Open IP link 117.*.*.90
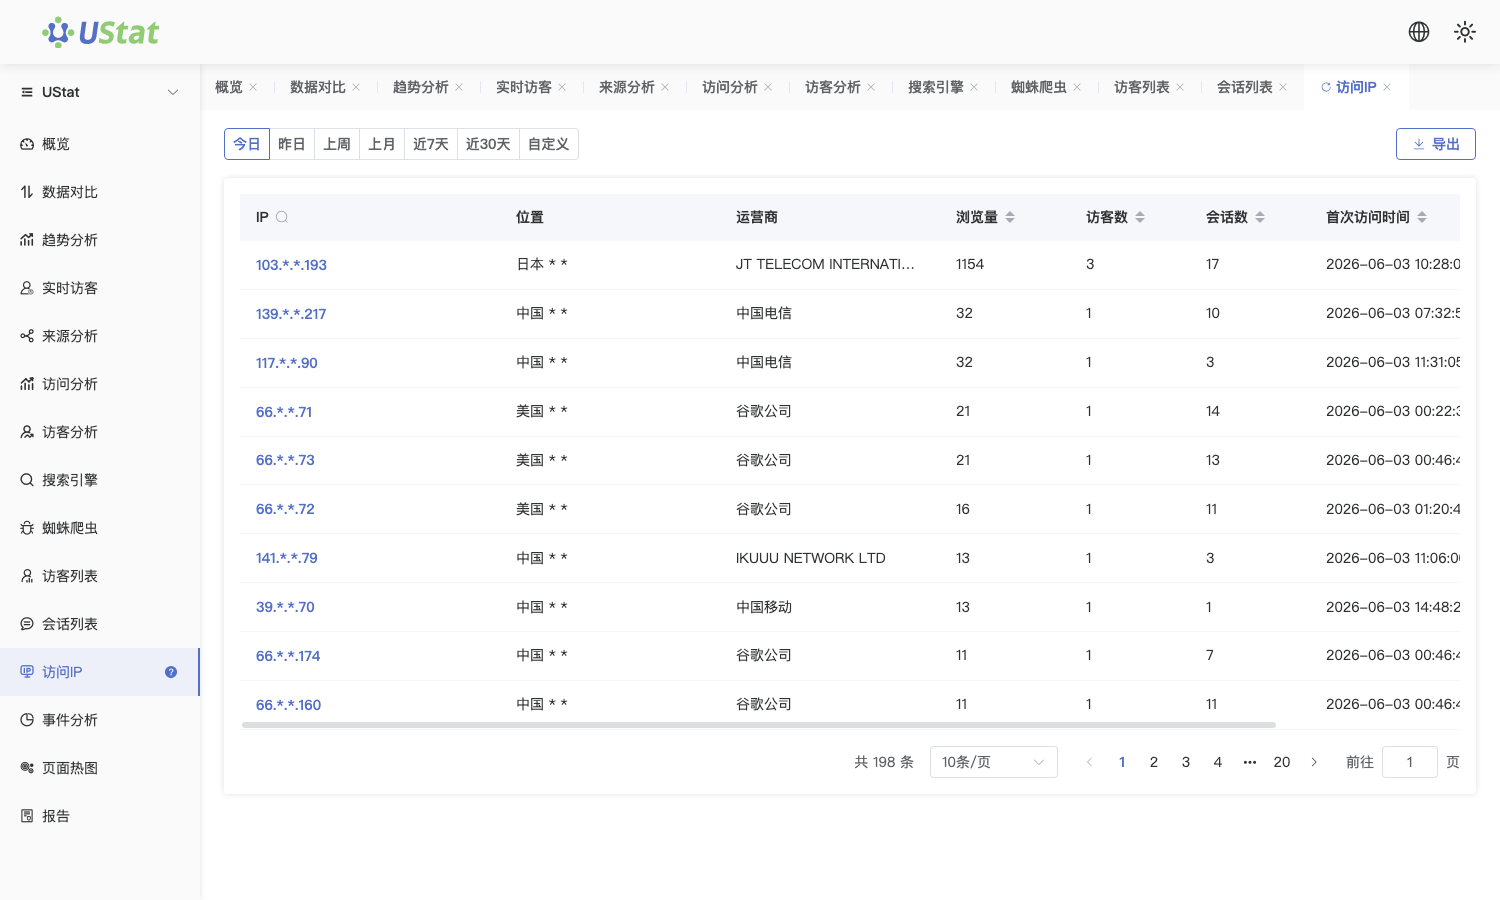 (x=287, y=363)
